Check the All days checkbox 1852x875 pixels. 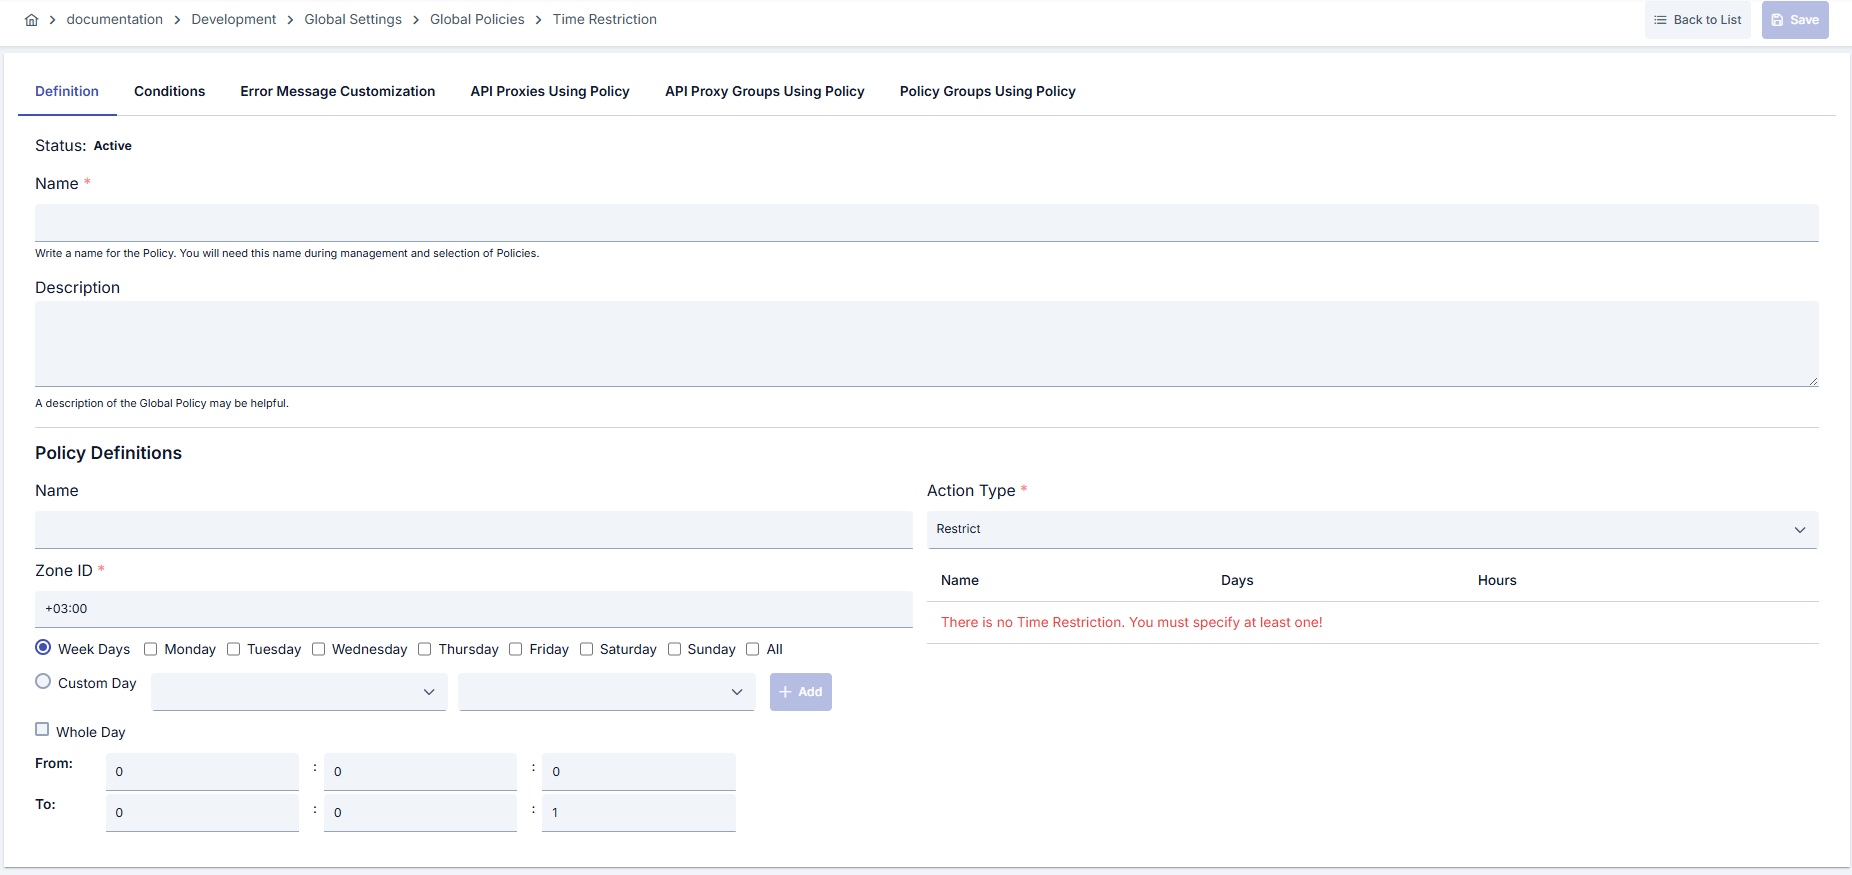pyautogui.click(x=753, y=649)
